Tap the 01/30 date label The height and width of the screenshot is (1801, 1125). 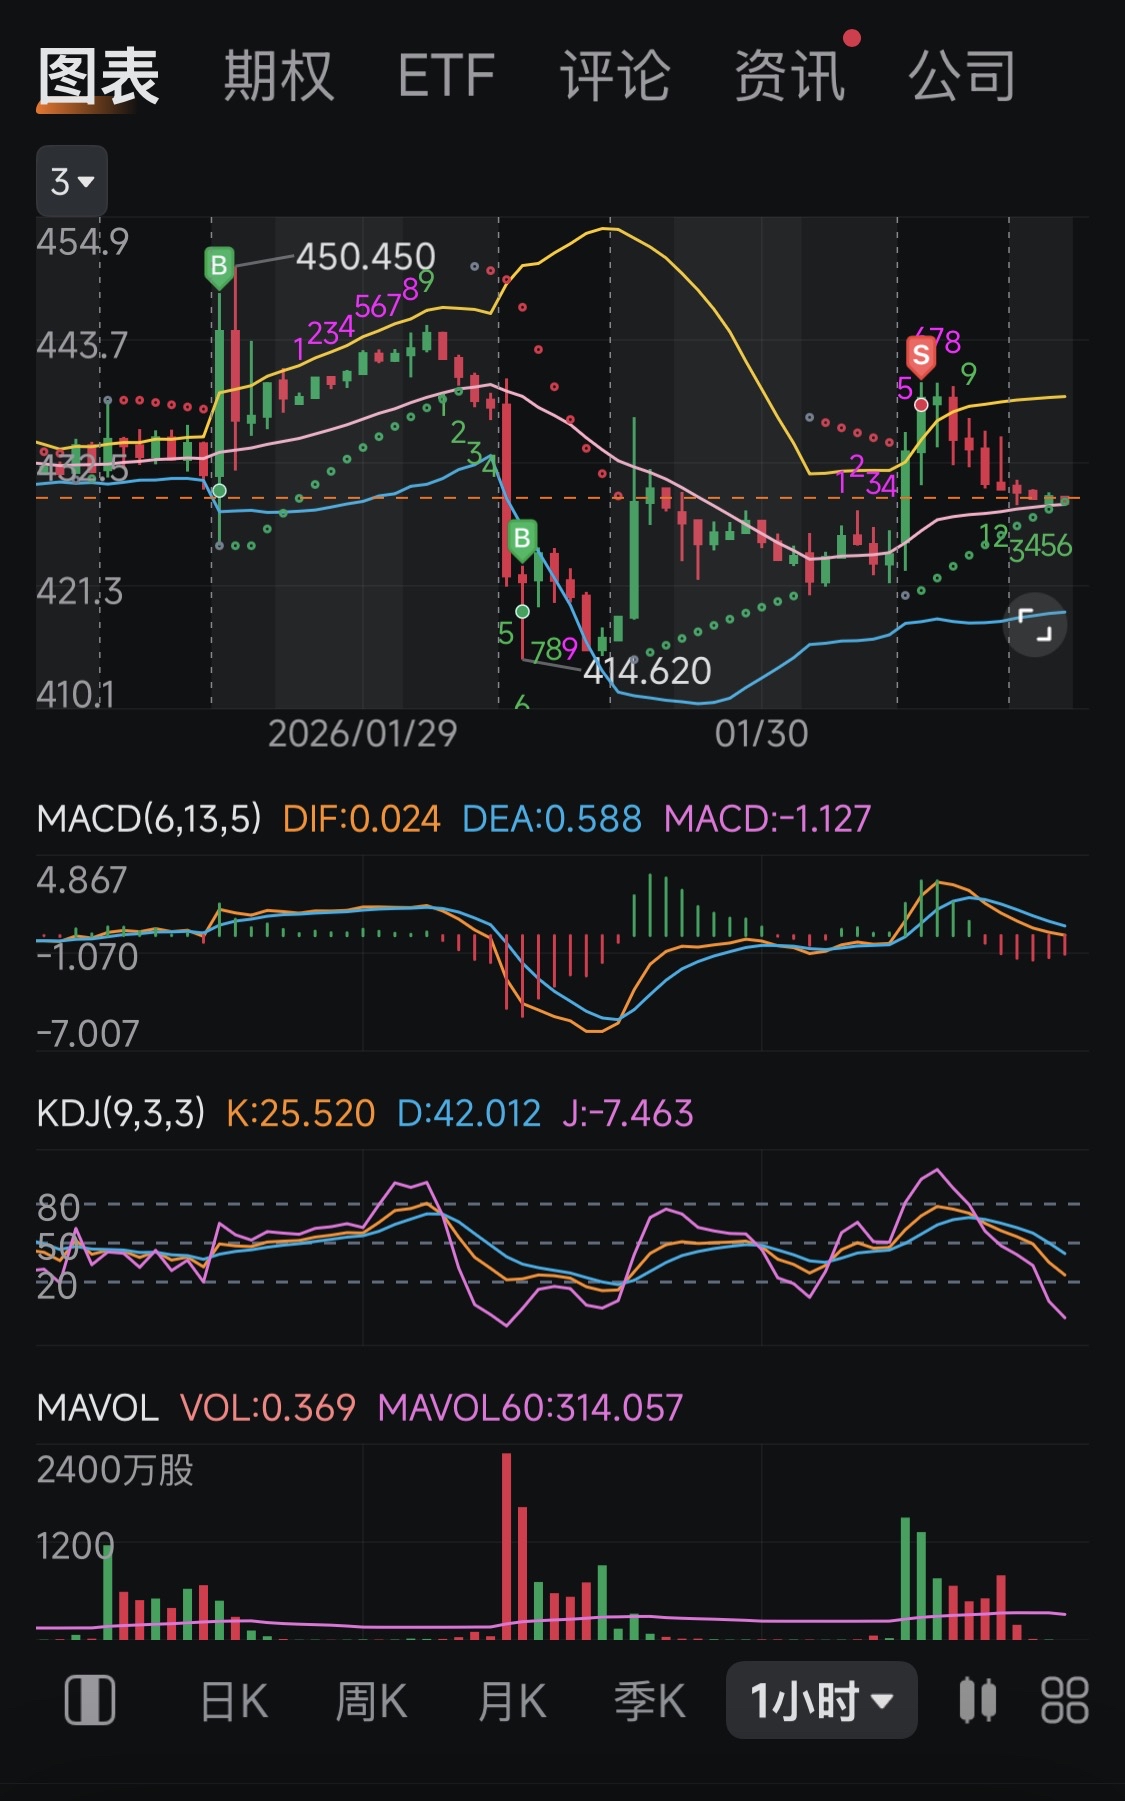pos(761,734)
